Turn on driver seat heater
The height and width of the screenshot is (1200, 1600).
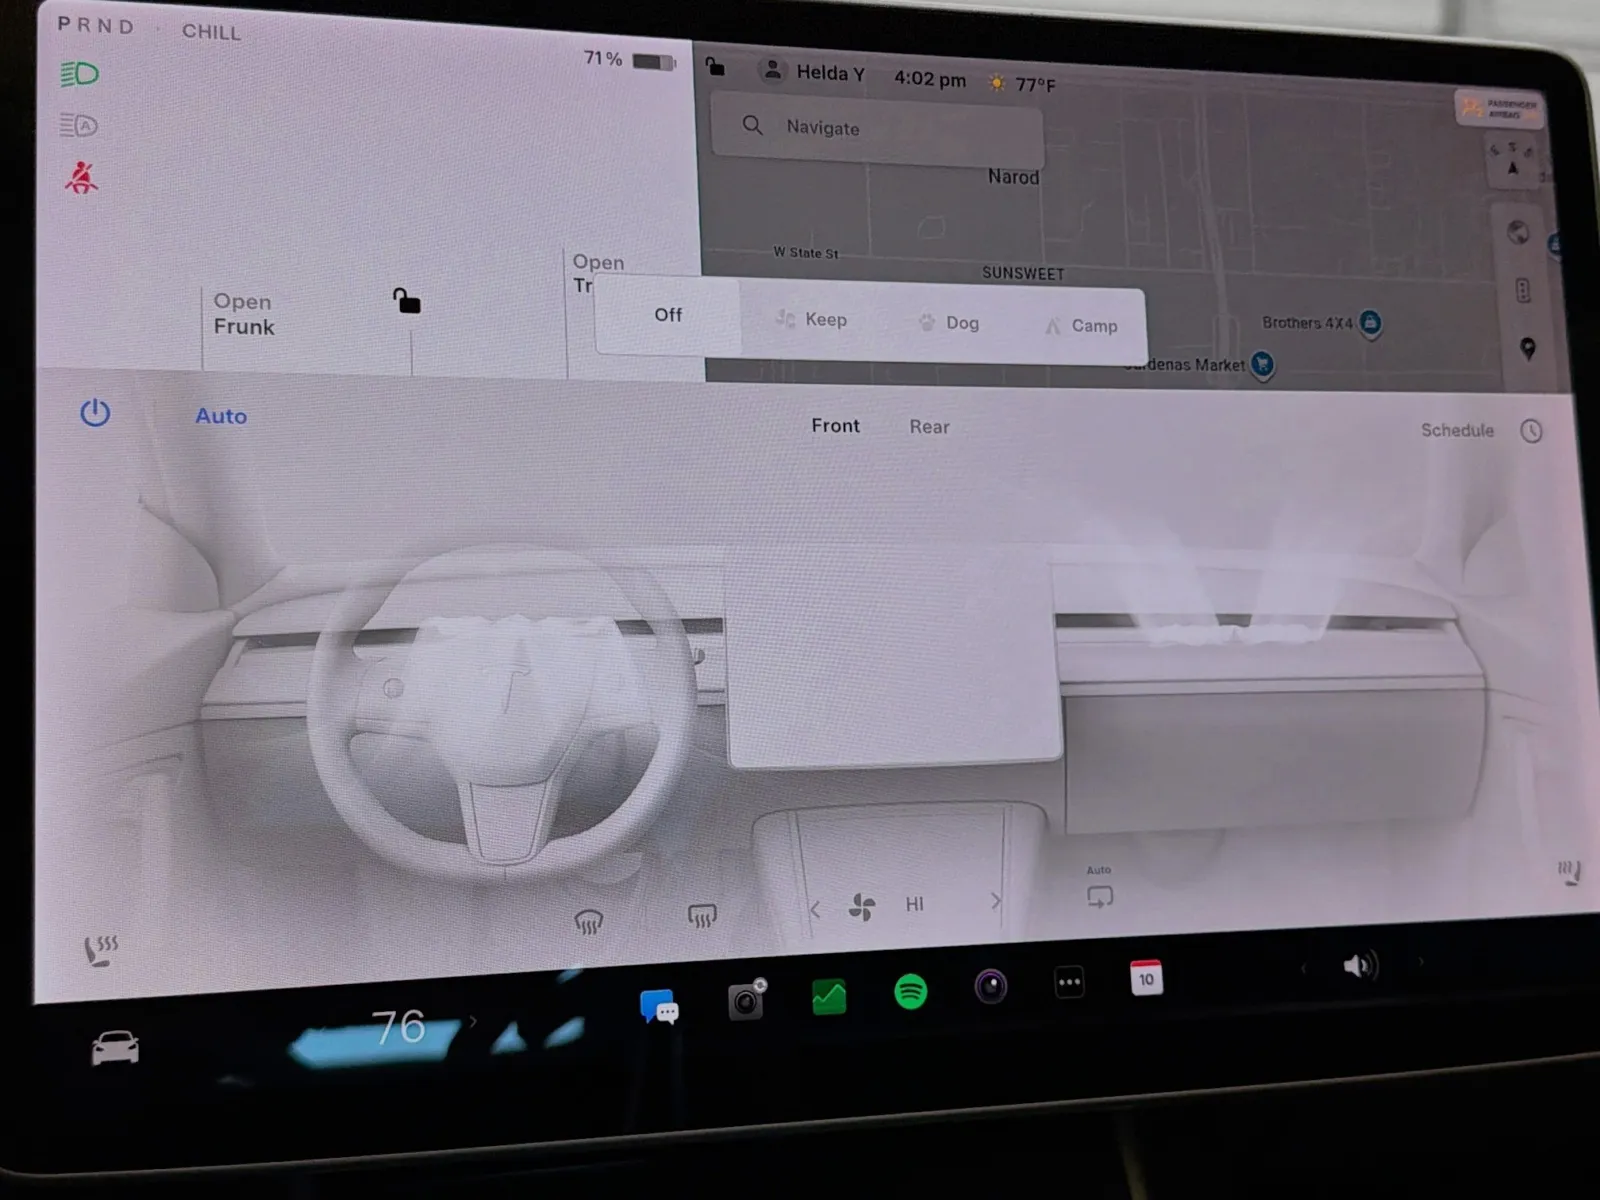point(100,950)
